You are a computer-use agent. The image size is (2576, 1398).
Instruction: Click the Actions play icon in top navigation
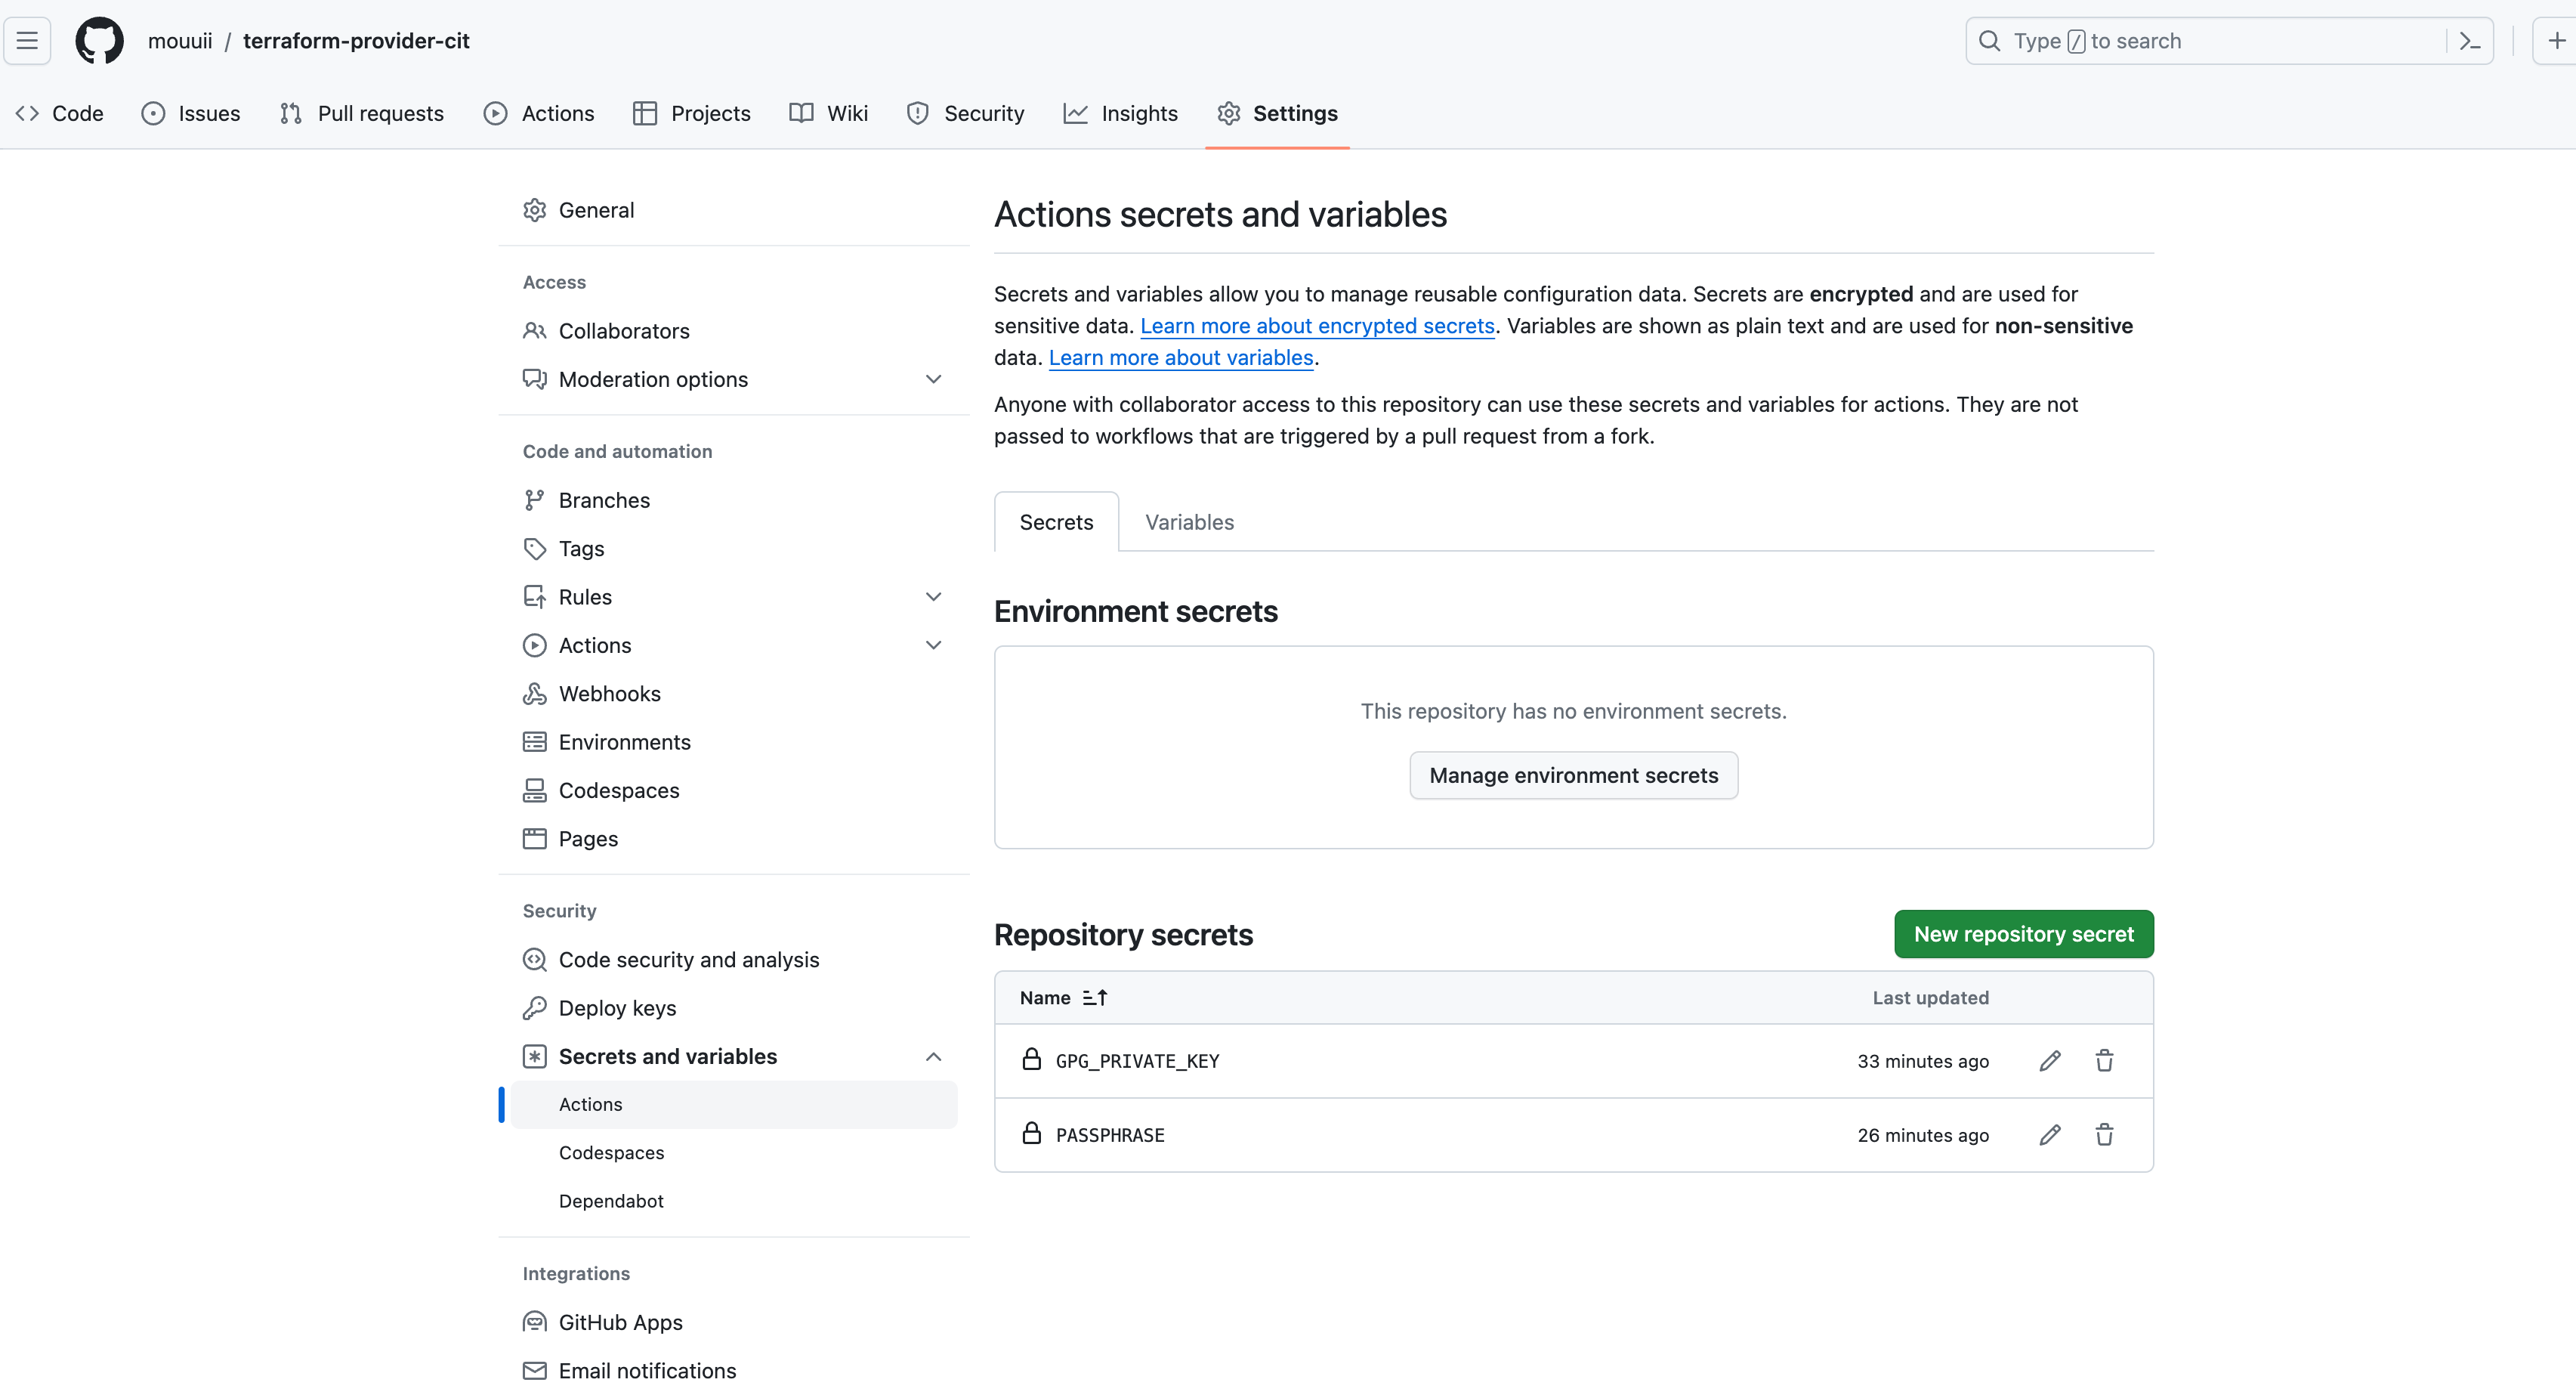pos(495,113)
